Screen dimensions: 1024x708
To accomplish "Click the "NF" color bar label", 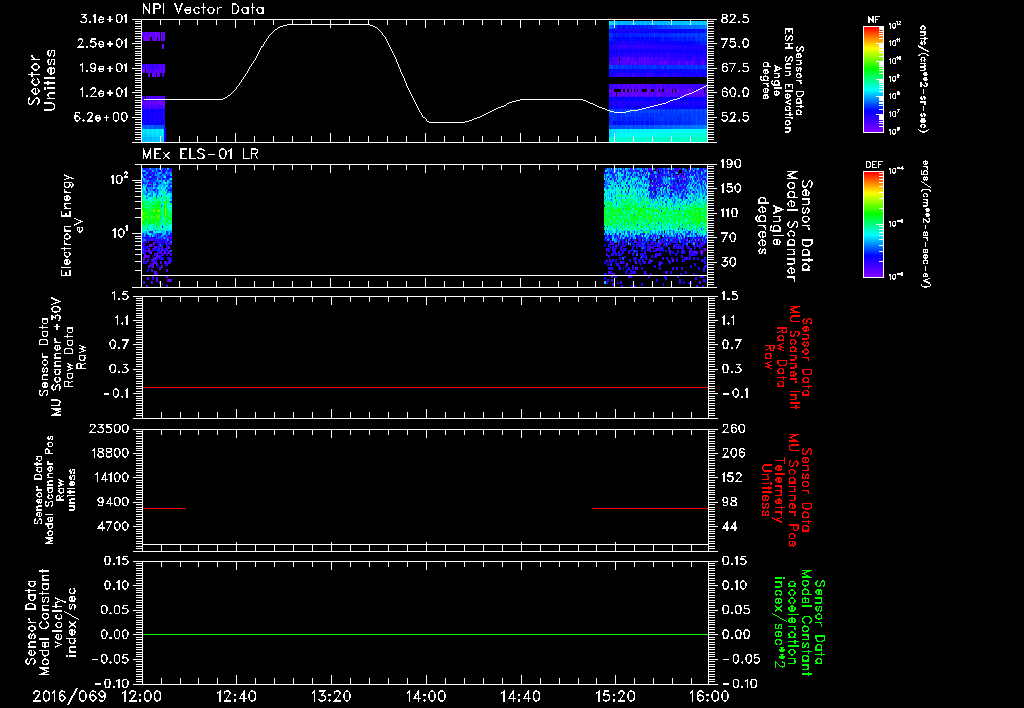I will point(873,20).
